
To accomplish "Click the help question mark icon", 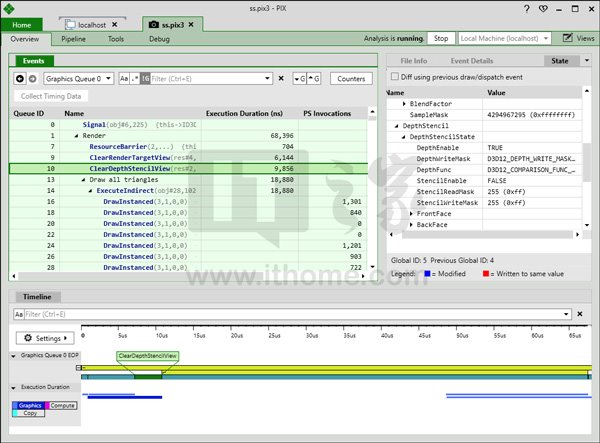I will pyautogui.click(x=526, y=8).
